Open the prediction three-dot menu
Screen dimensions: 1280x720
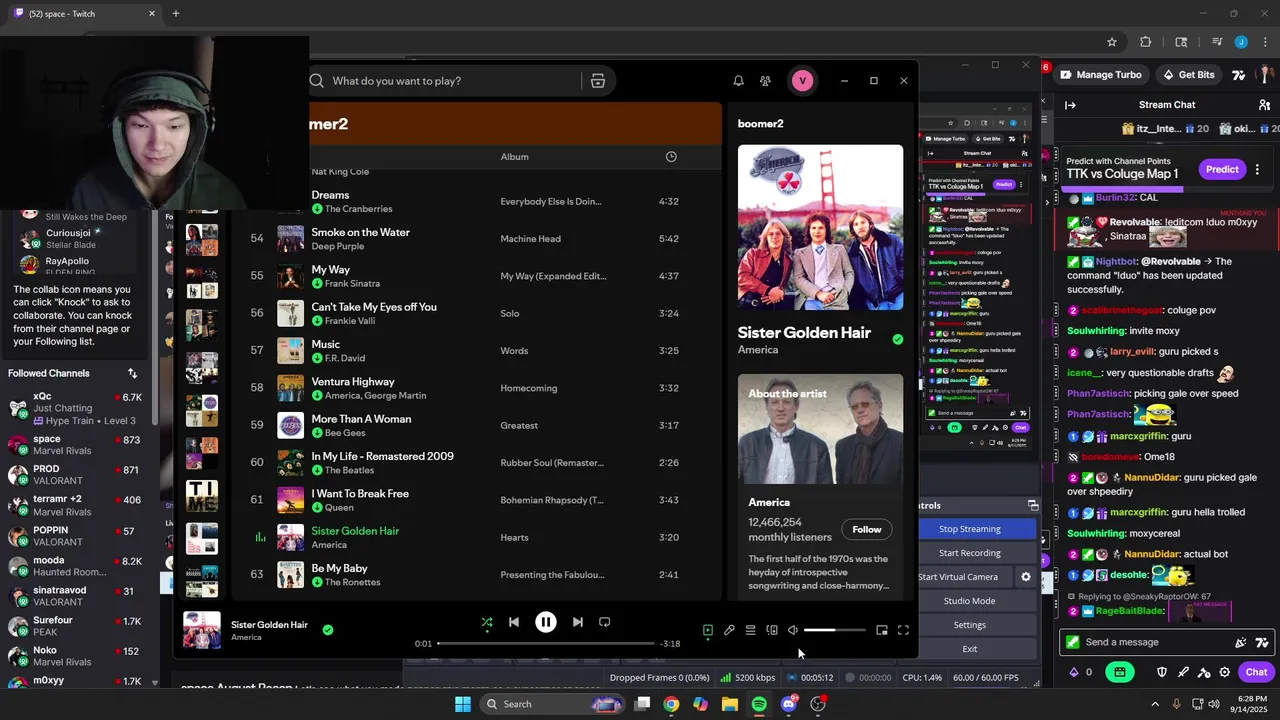pyautogui.click(x=1257, y=170)
